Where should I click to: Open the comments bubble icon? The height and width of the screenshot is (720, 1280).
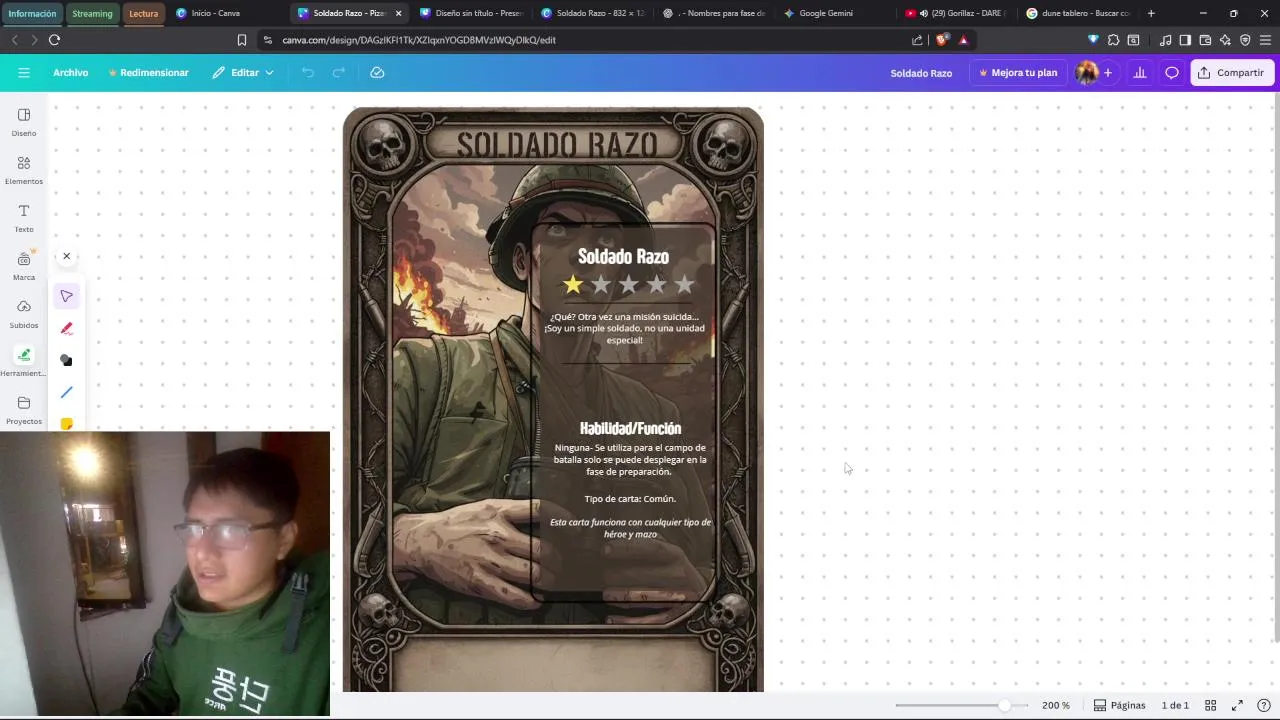(x=1172, y=73)
